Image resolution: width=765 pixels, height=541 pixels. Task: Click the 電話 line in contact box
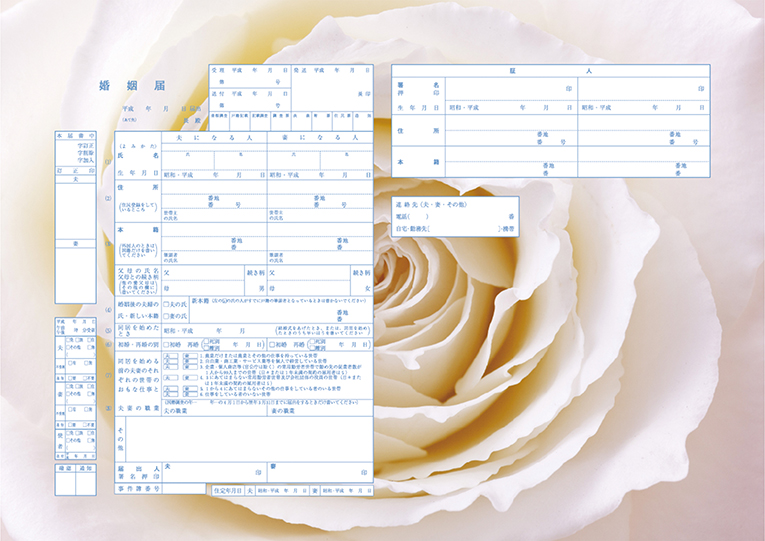pos(455,216)
